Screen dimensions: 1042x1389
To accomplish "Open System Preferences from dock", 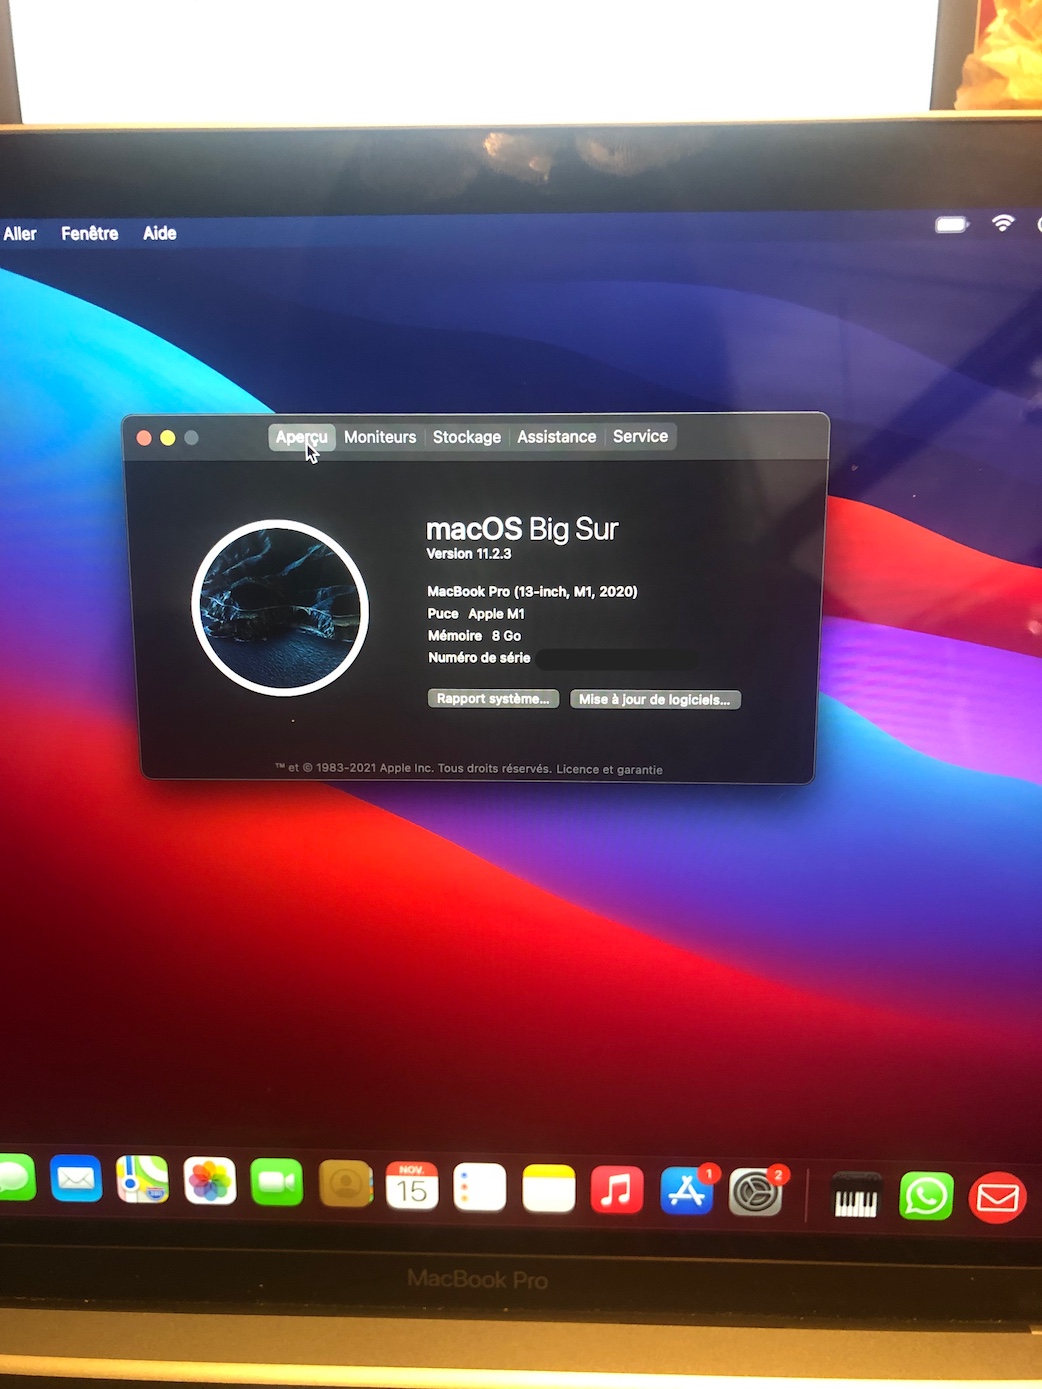I will (x=755, y=1193).
